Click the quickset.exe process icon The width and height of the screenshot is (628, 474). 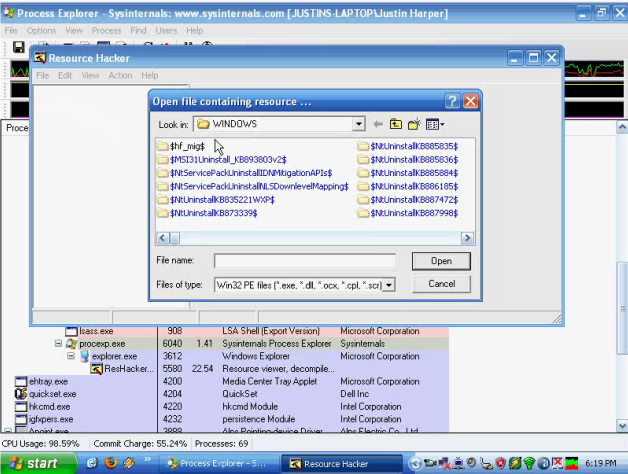(x=21, y=394)
